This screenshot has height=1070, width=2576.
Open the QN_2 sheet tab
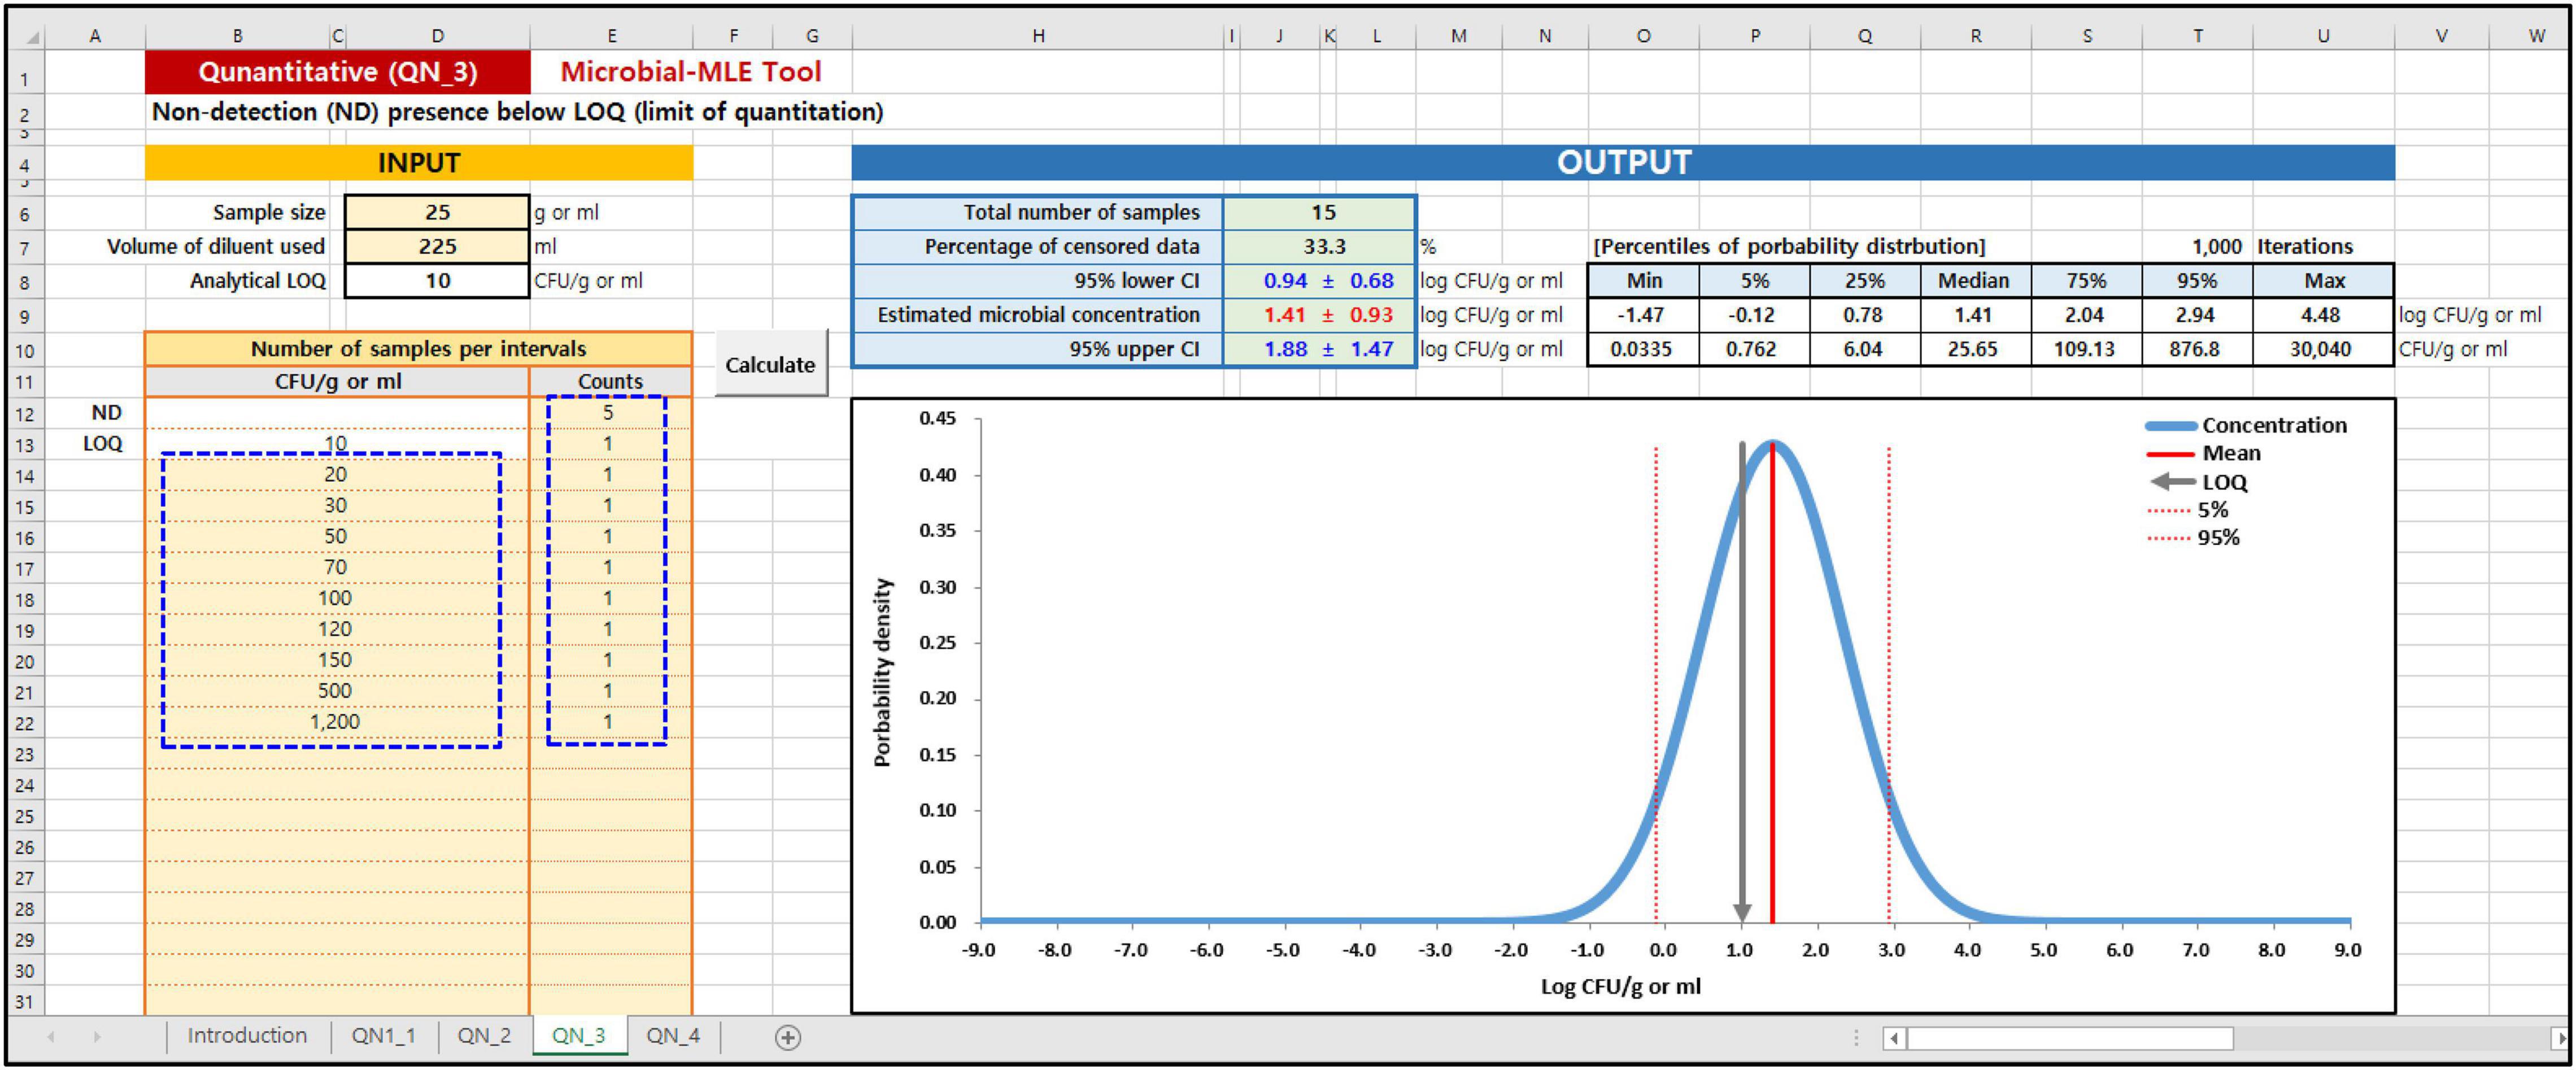coord(484,1036)
